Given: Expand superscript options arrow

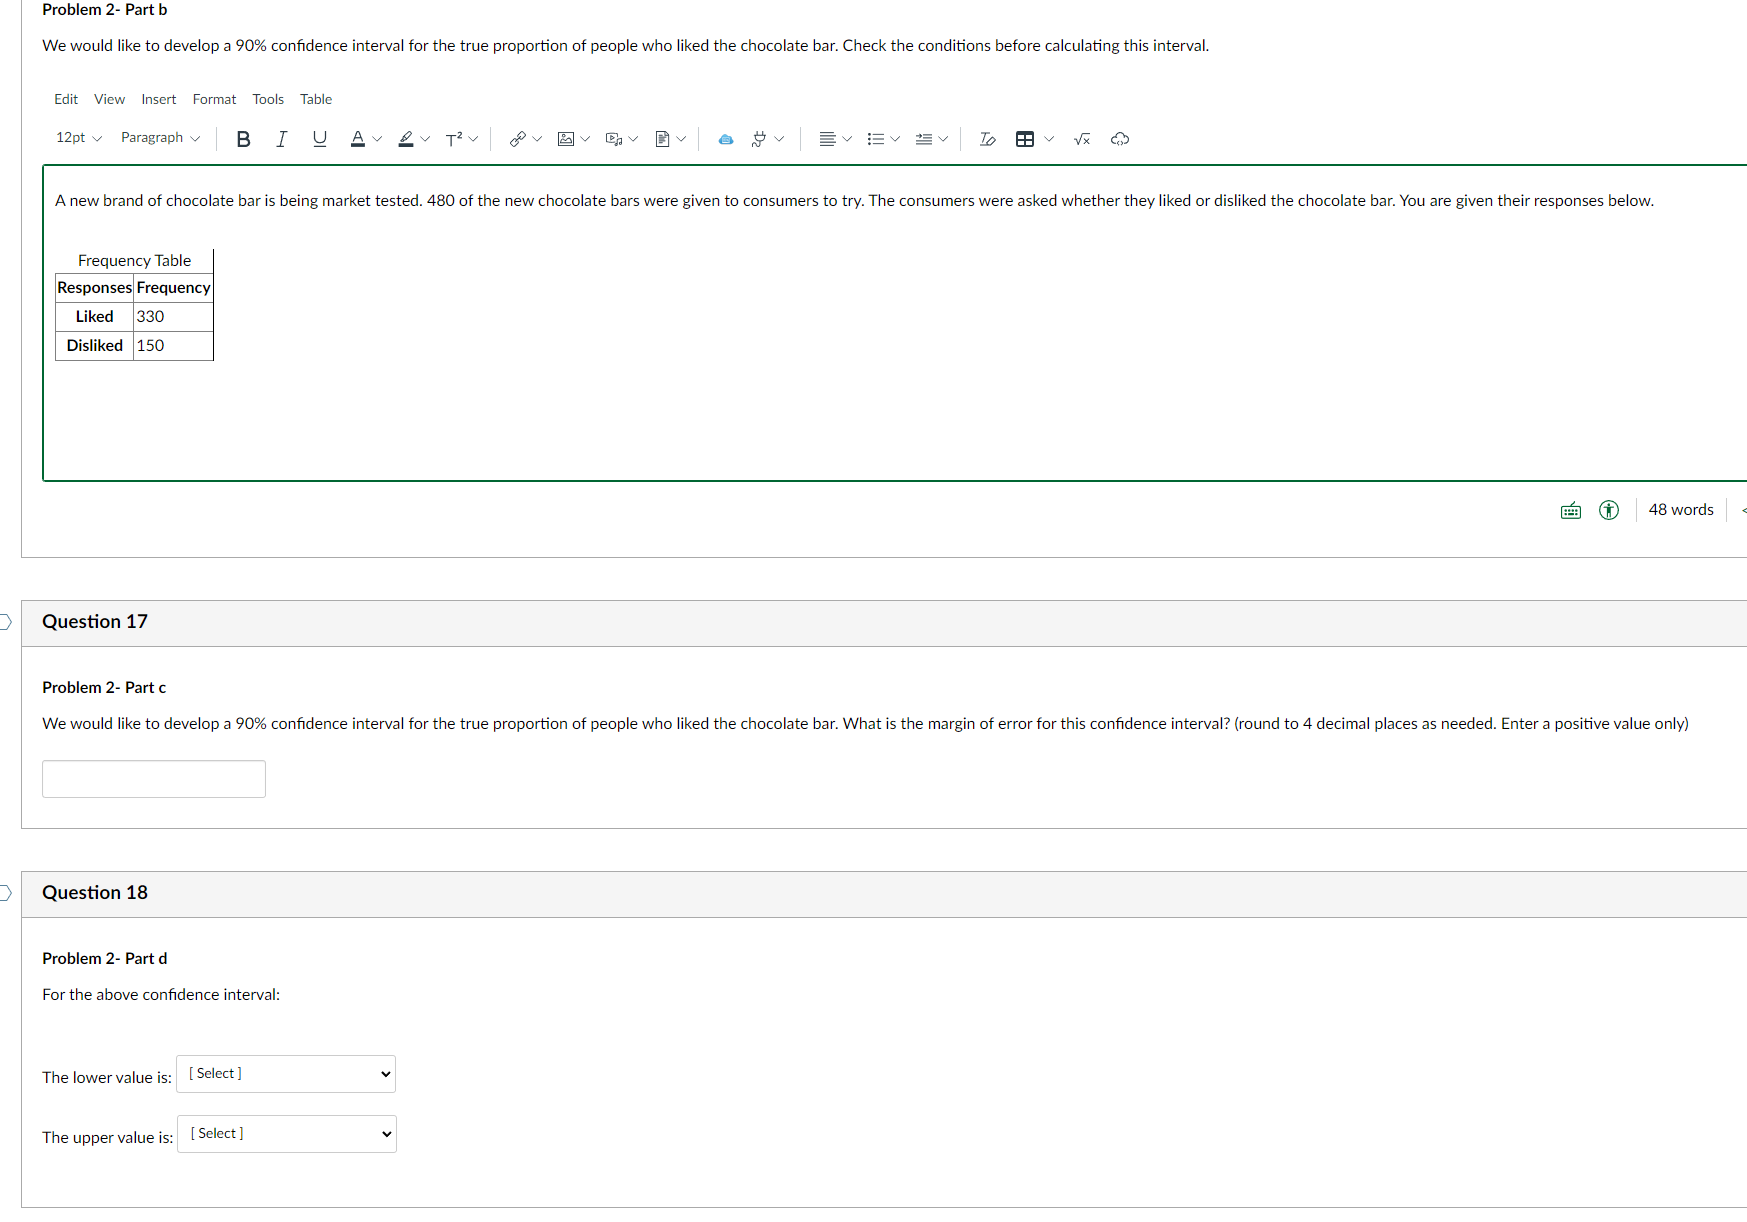Looking at the screenshot, I should click(473, 139).
